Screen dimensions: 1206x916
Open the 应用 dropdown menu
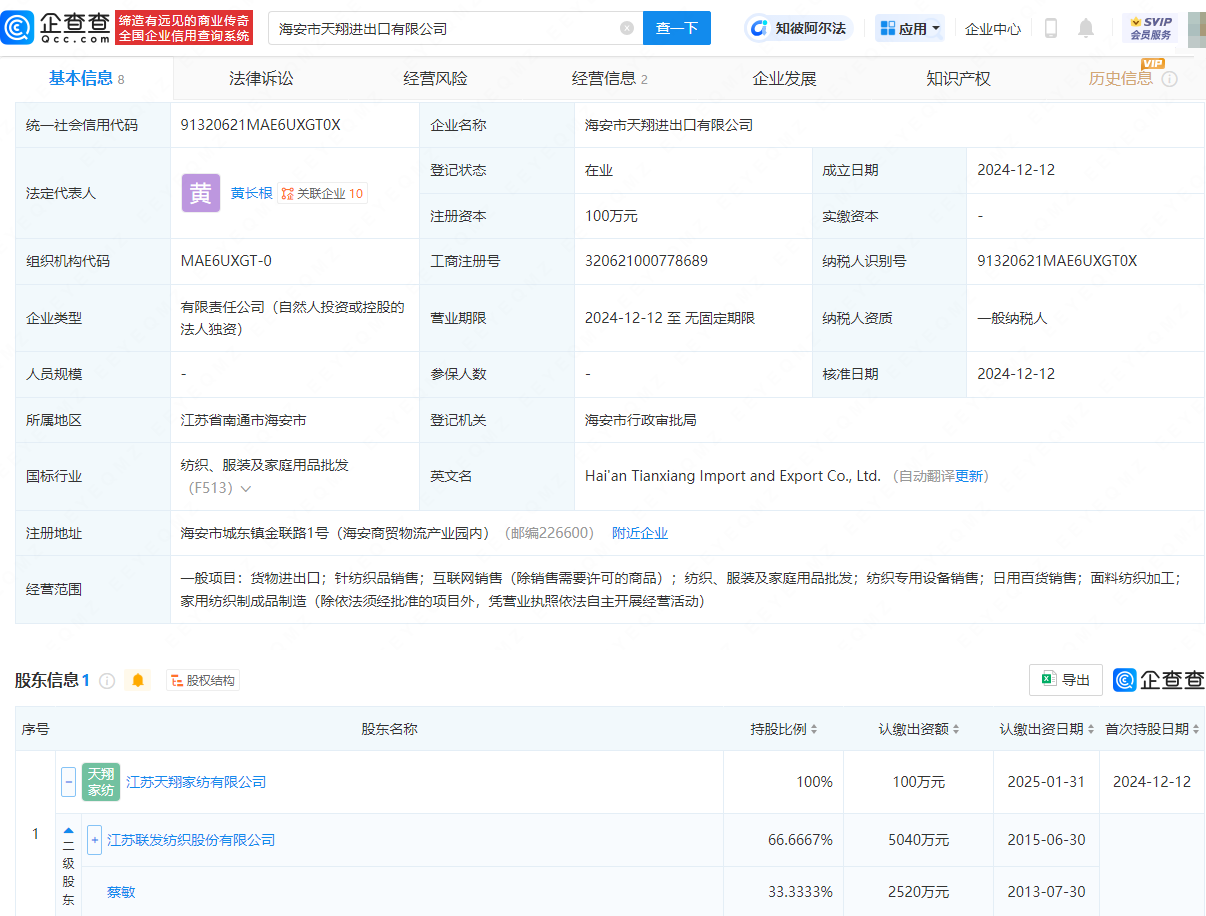tap(909, 28)
